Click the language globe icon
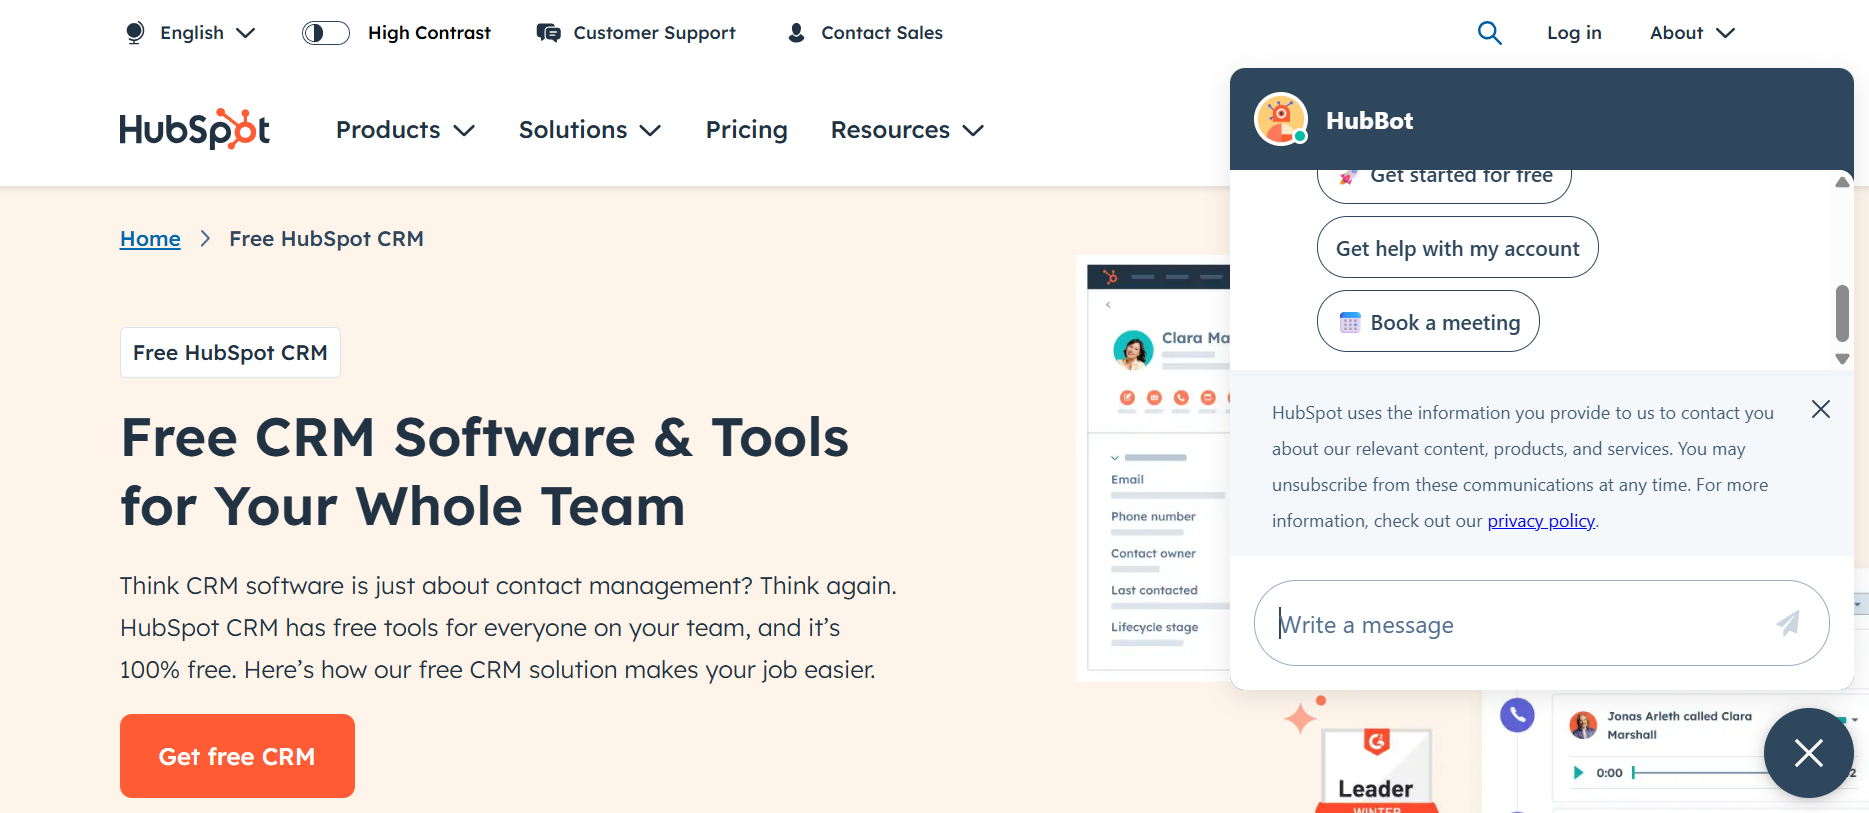Image resolution: width=1869 pixels, height=813 pixels. [135, 33]
